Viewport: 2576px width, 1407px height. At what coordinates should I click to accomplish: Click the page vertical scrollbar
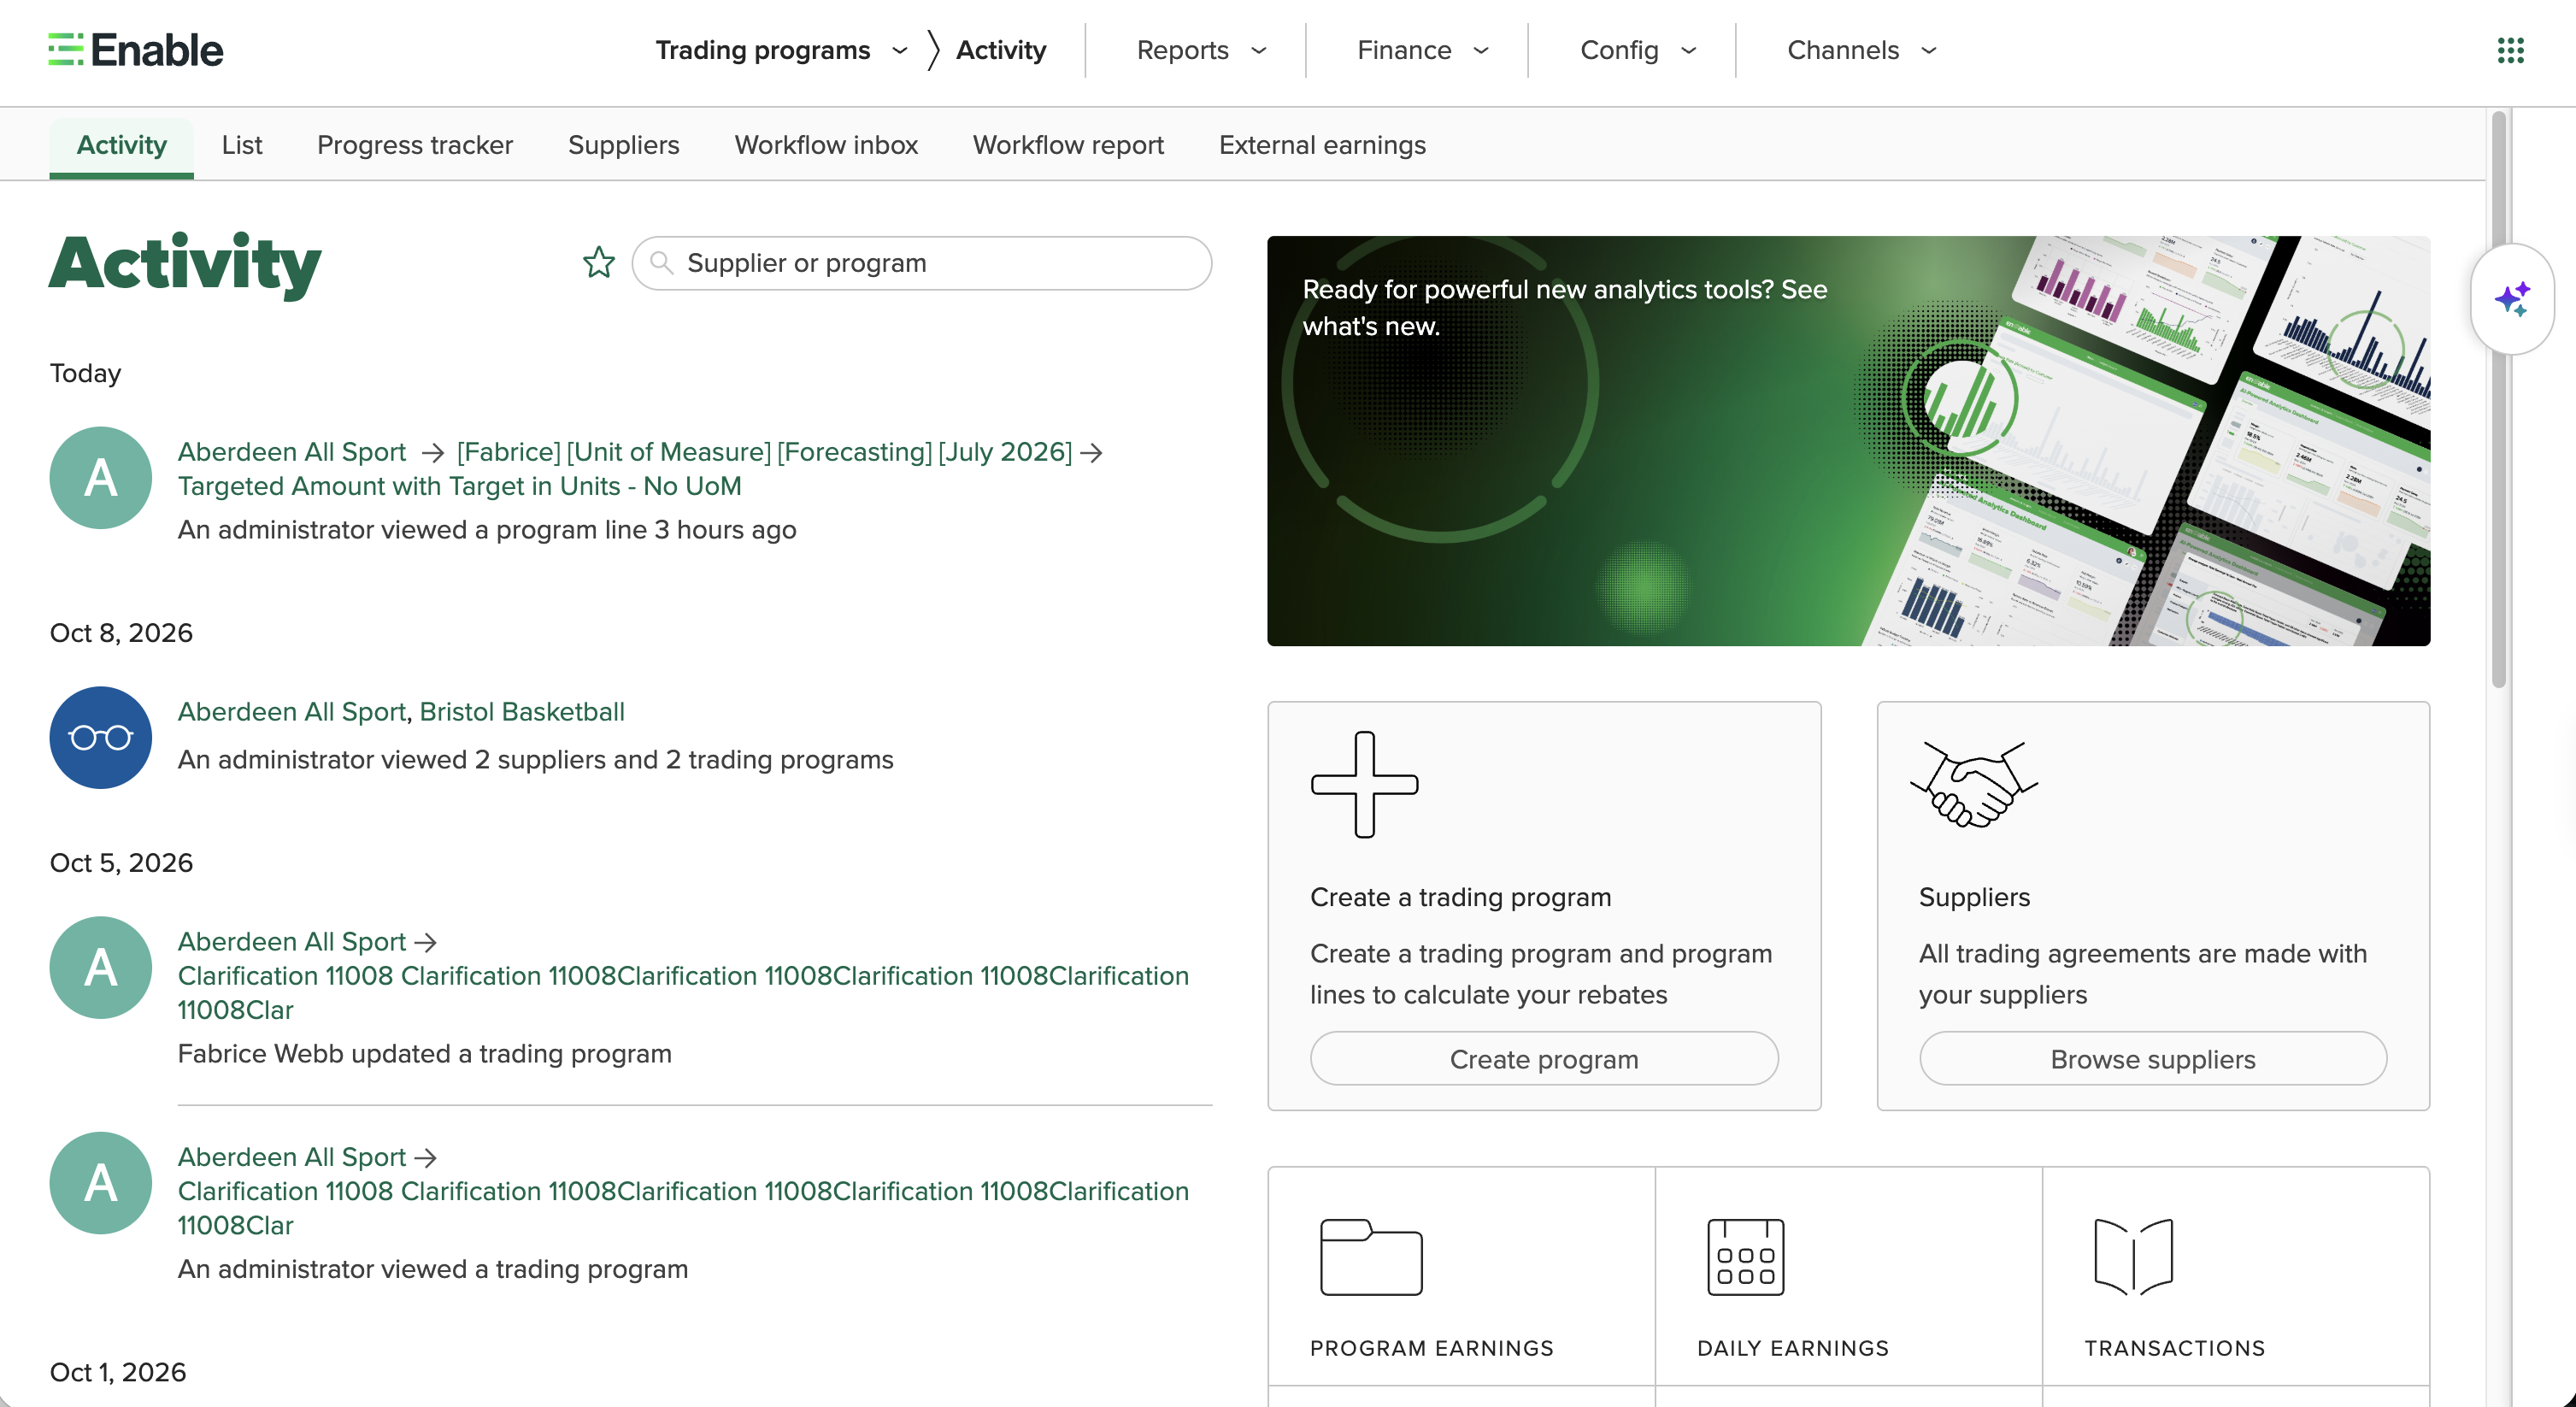pos(2498,400)
